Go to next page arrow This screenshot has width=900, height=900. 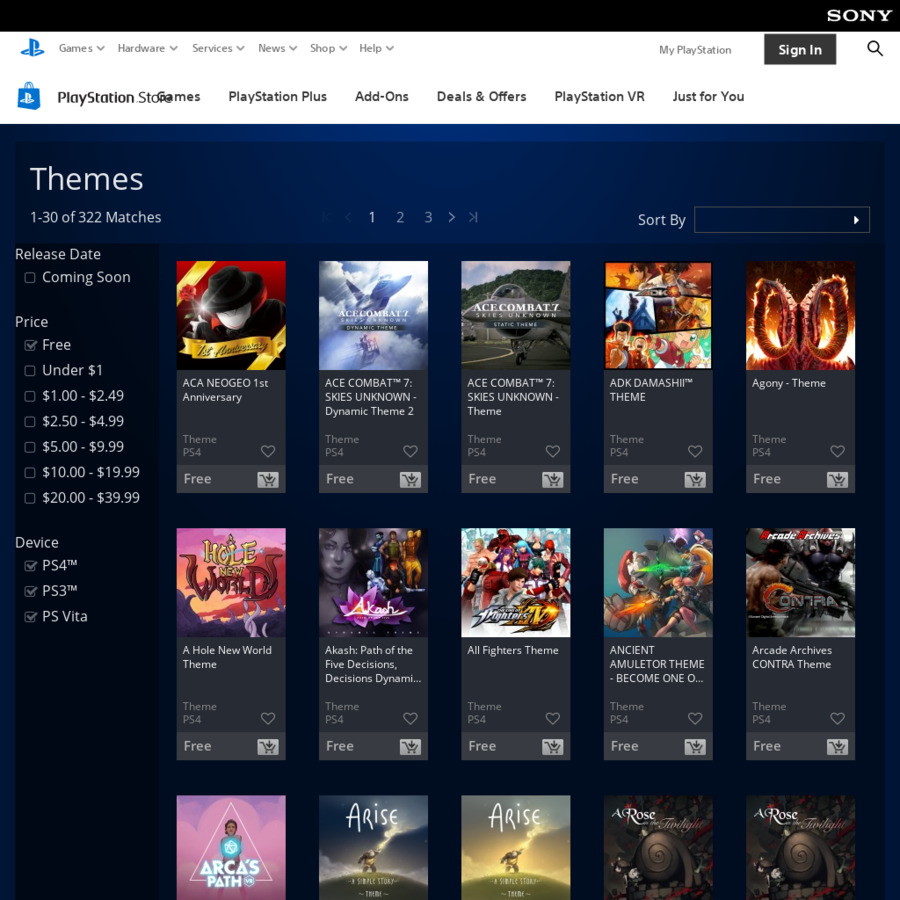click(452, 217)
